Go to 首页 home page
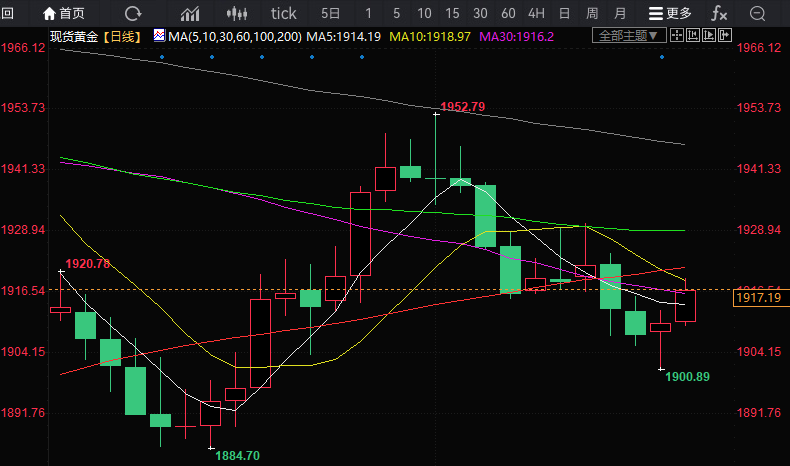Image resolution: width=790 pixels, height=466 pixels. [x=62, y=13]
